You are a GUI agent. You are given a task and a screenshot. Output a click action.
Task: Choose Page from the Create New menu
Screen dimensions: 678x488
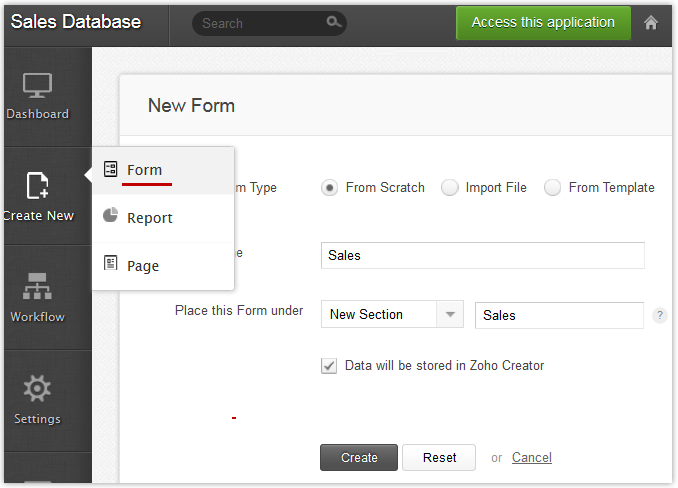pos(143,266)
